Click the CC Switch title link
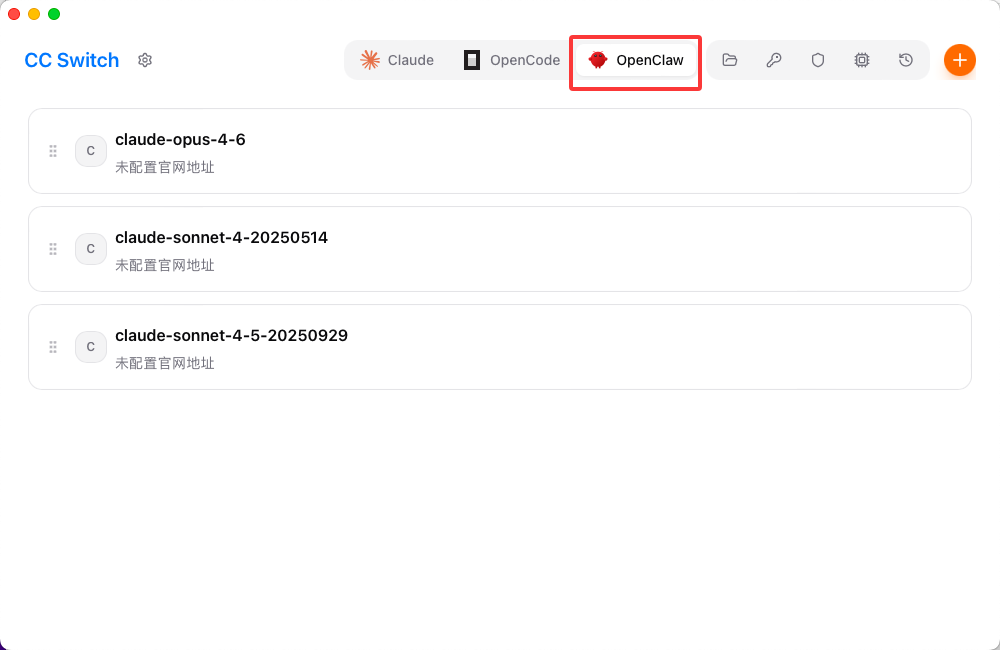 click(x=71, y=60)
